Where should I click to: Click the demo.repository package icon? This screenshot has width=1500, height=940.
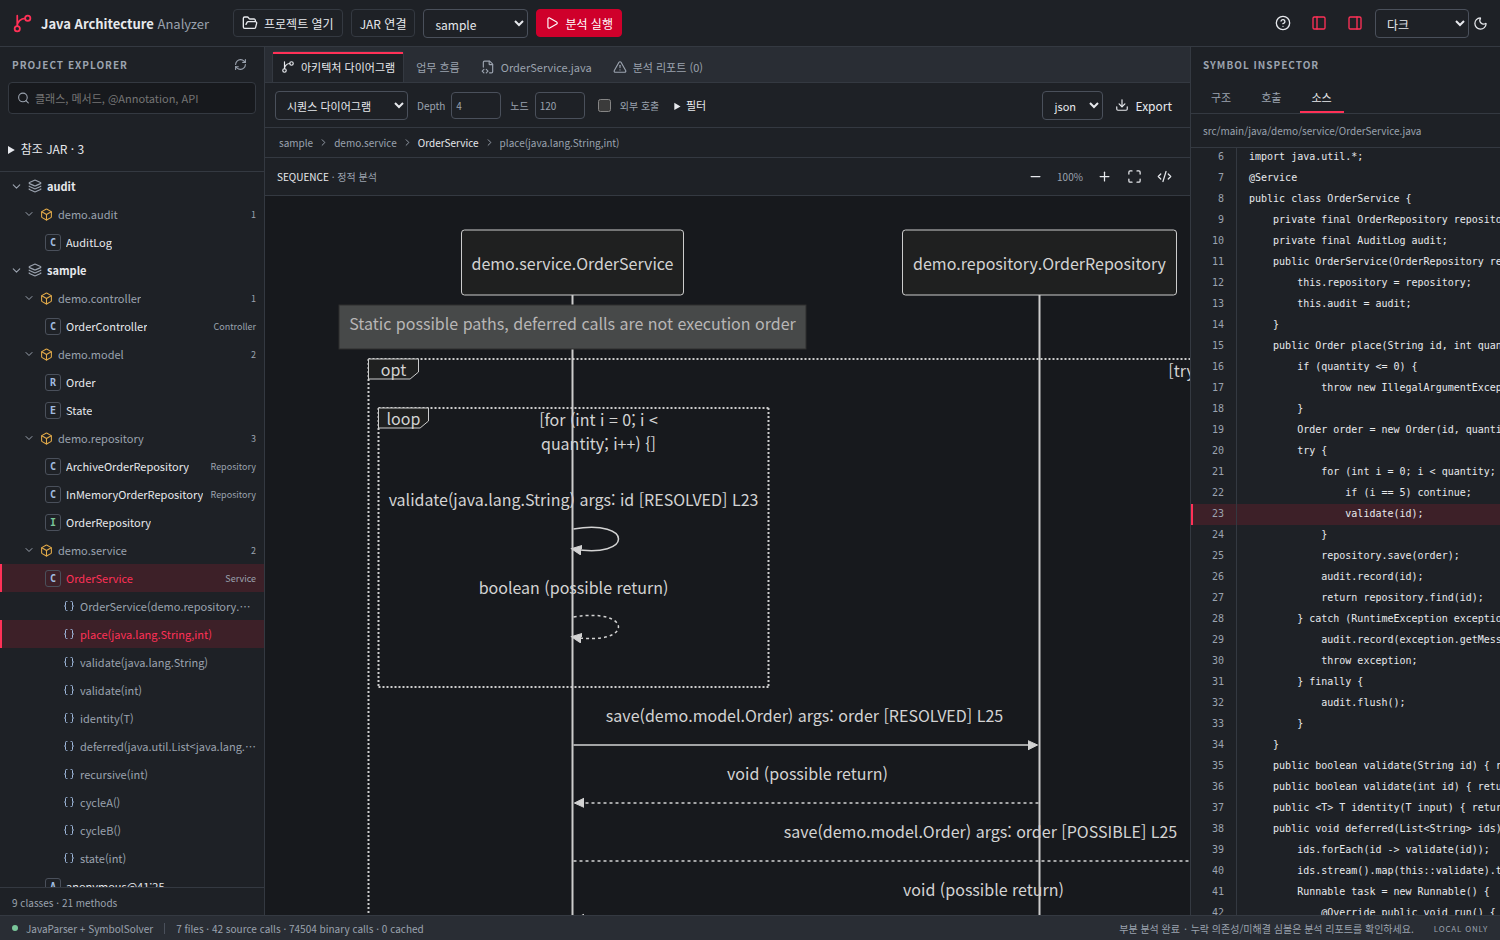46,439
